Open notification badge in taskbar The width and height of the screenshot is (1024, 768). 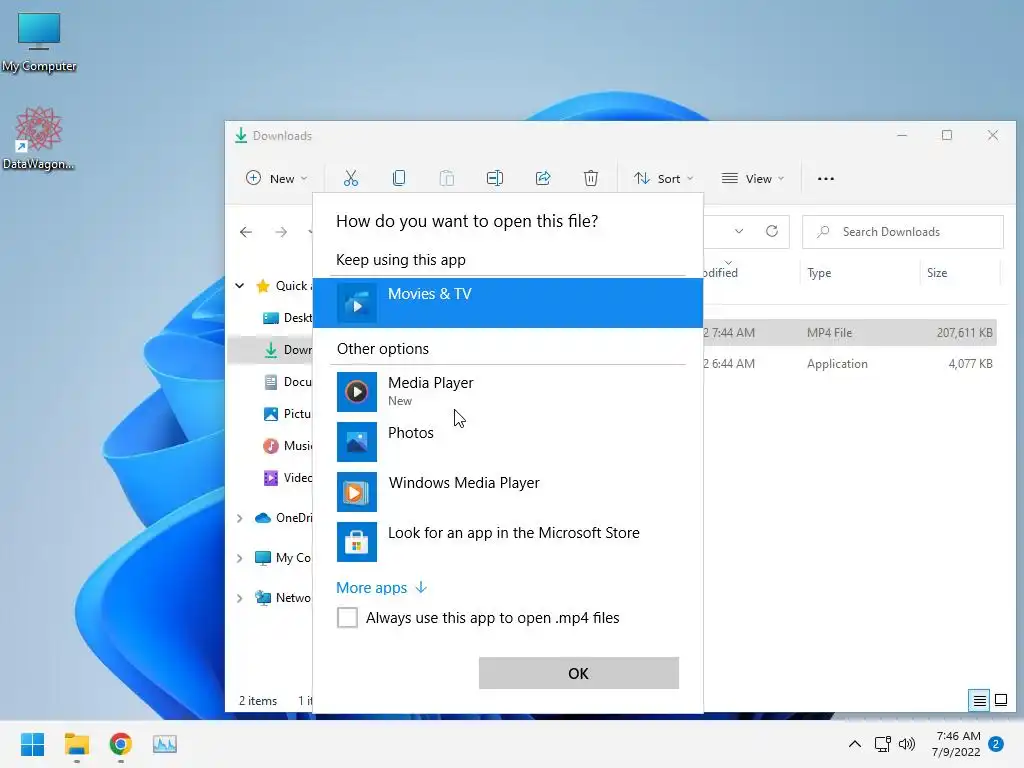pos(996,744)
